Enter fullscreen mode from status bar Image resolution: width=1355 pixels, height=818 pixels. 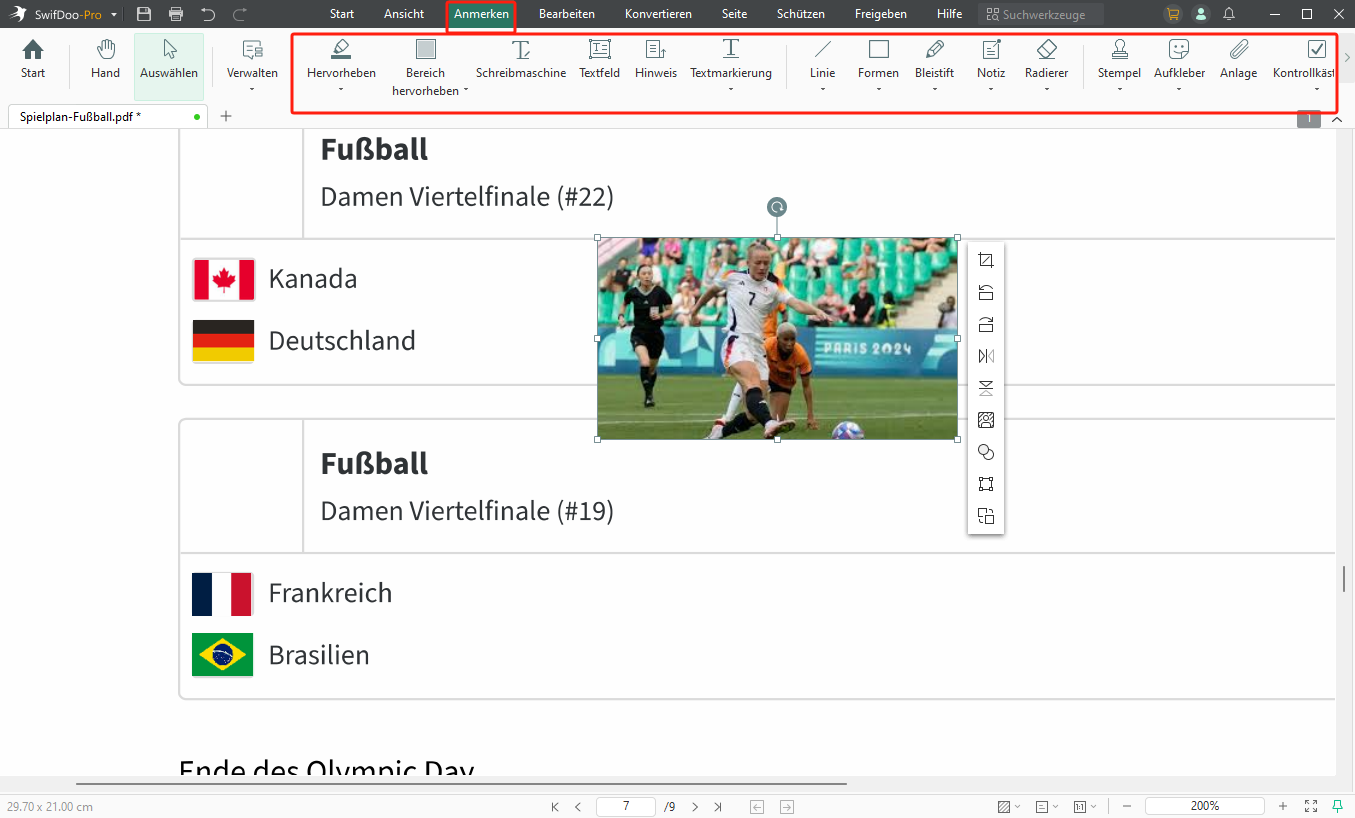coord(1311,806)
